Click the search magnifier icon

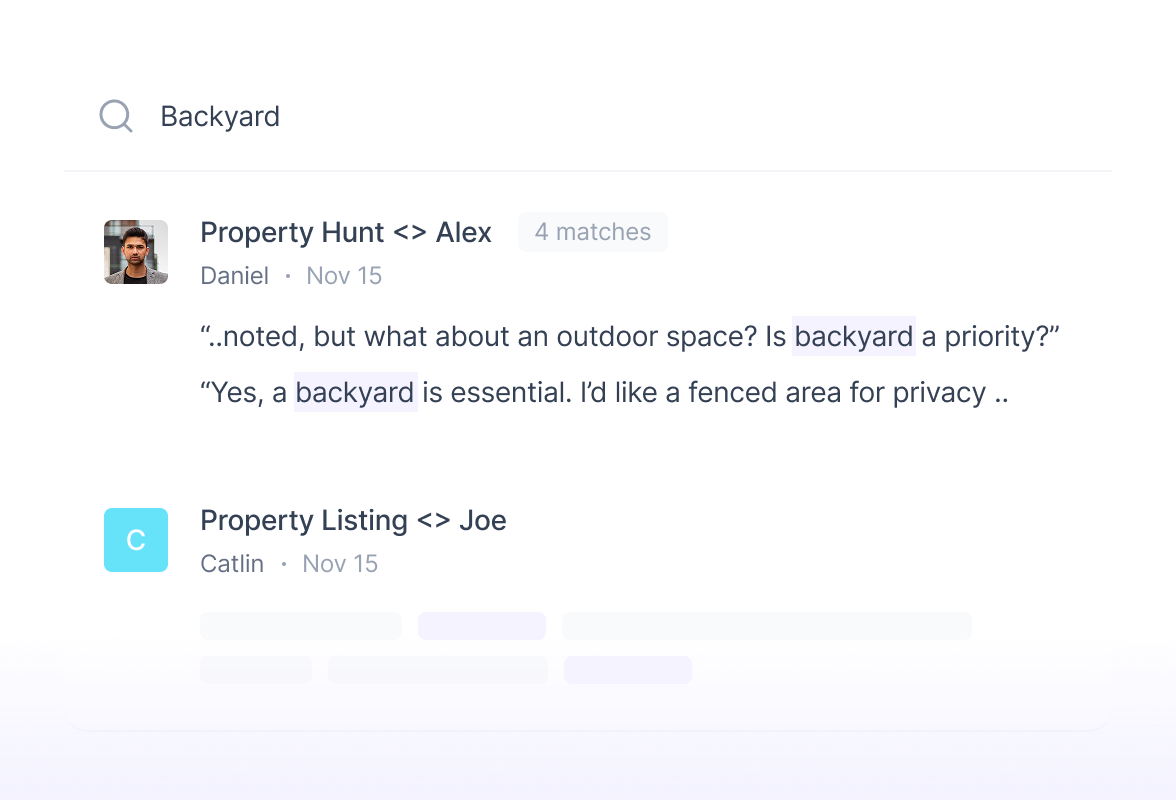click(116, 117)
